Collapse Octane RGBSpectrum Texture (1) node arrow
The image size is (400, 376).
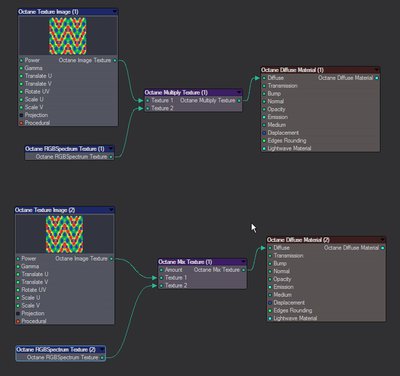point(110,149)
